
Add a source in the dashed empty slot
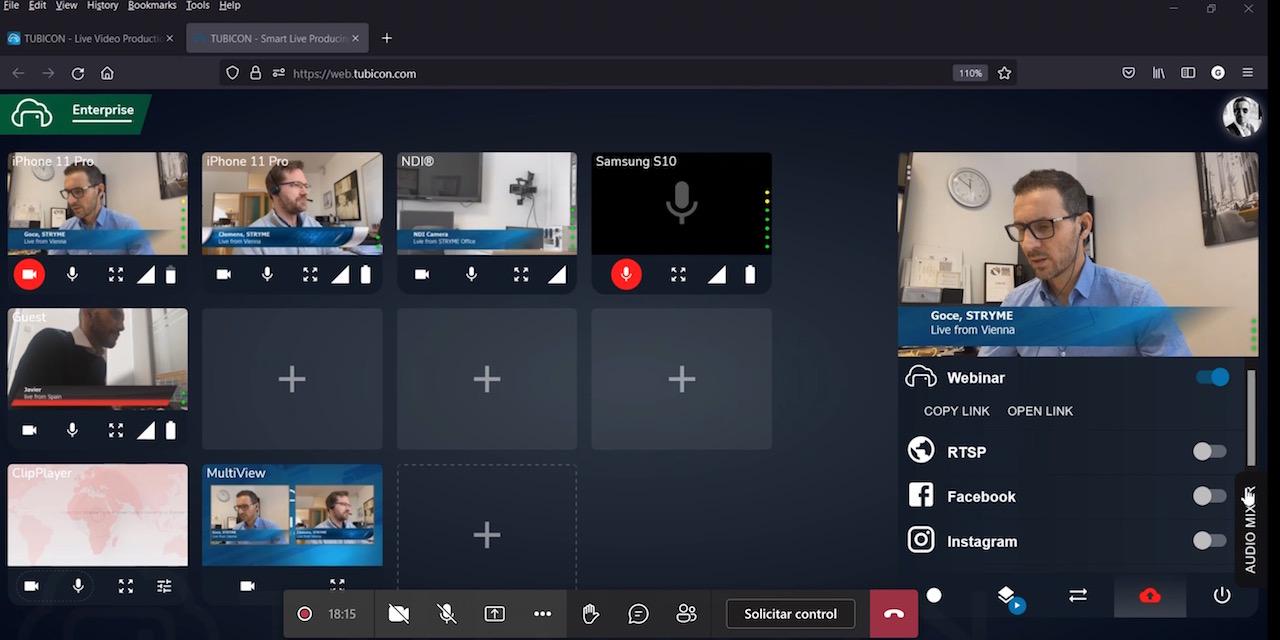[487, 535]
